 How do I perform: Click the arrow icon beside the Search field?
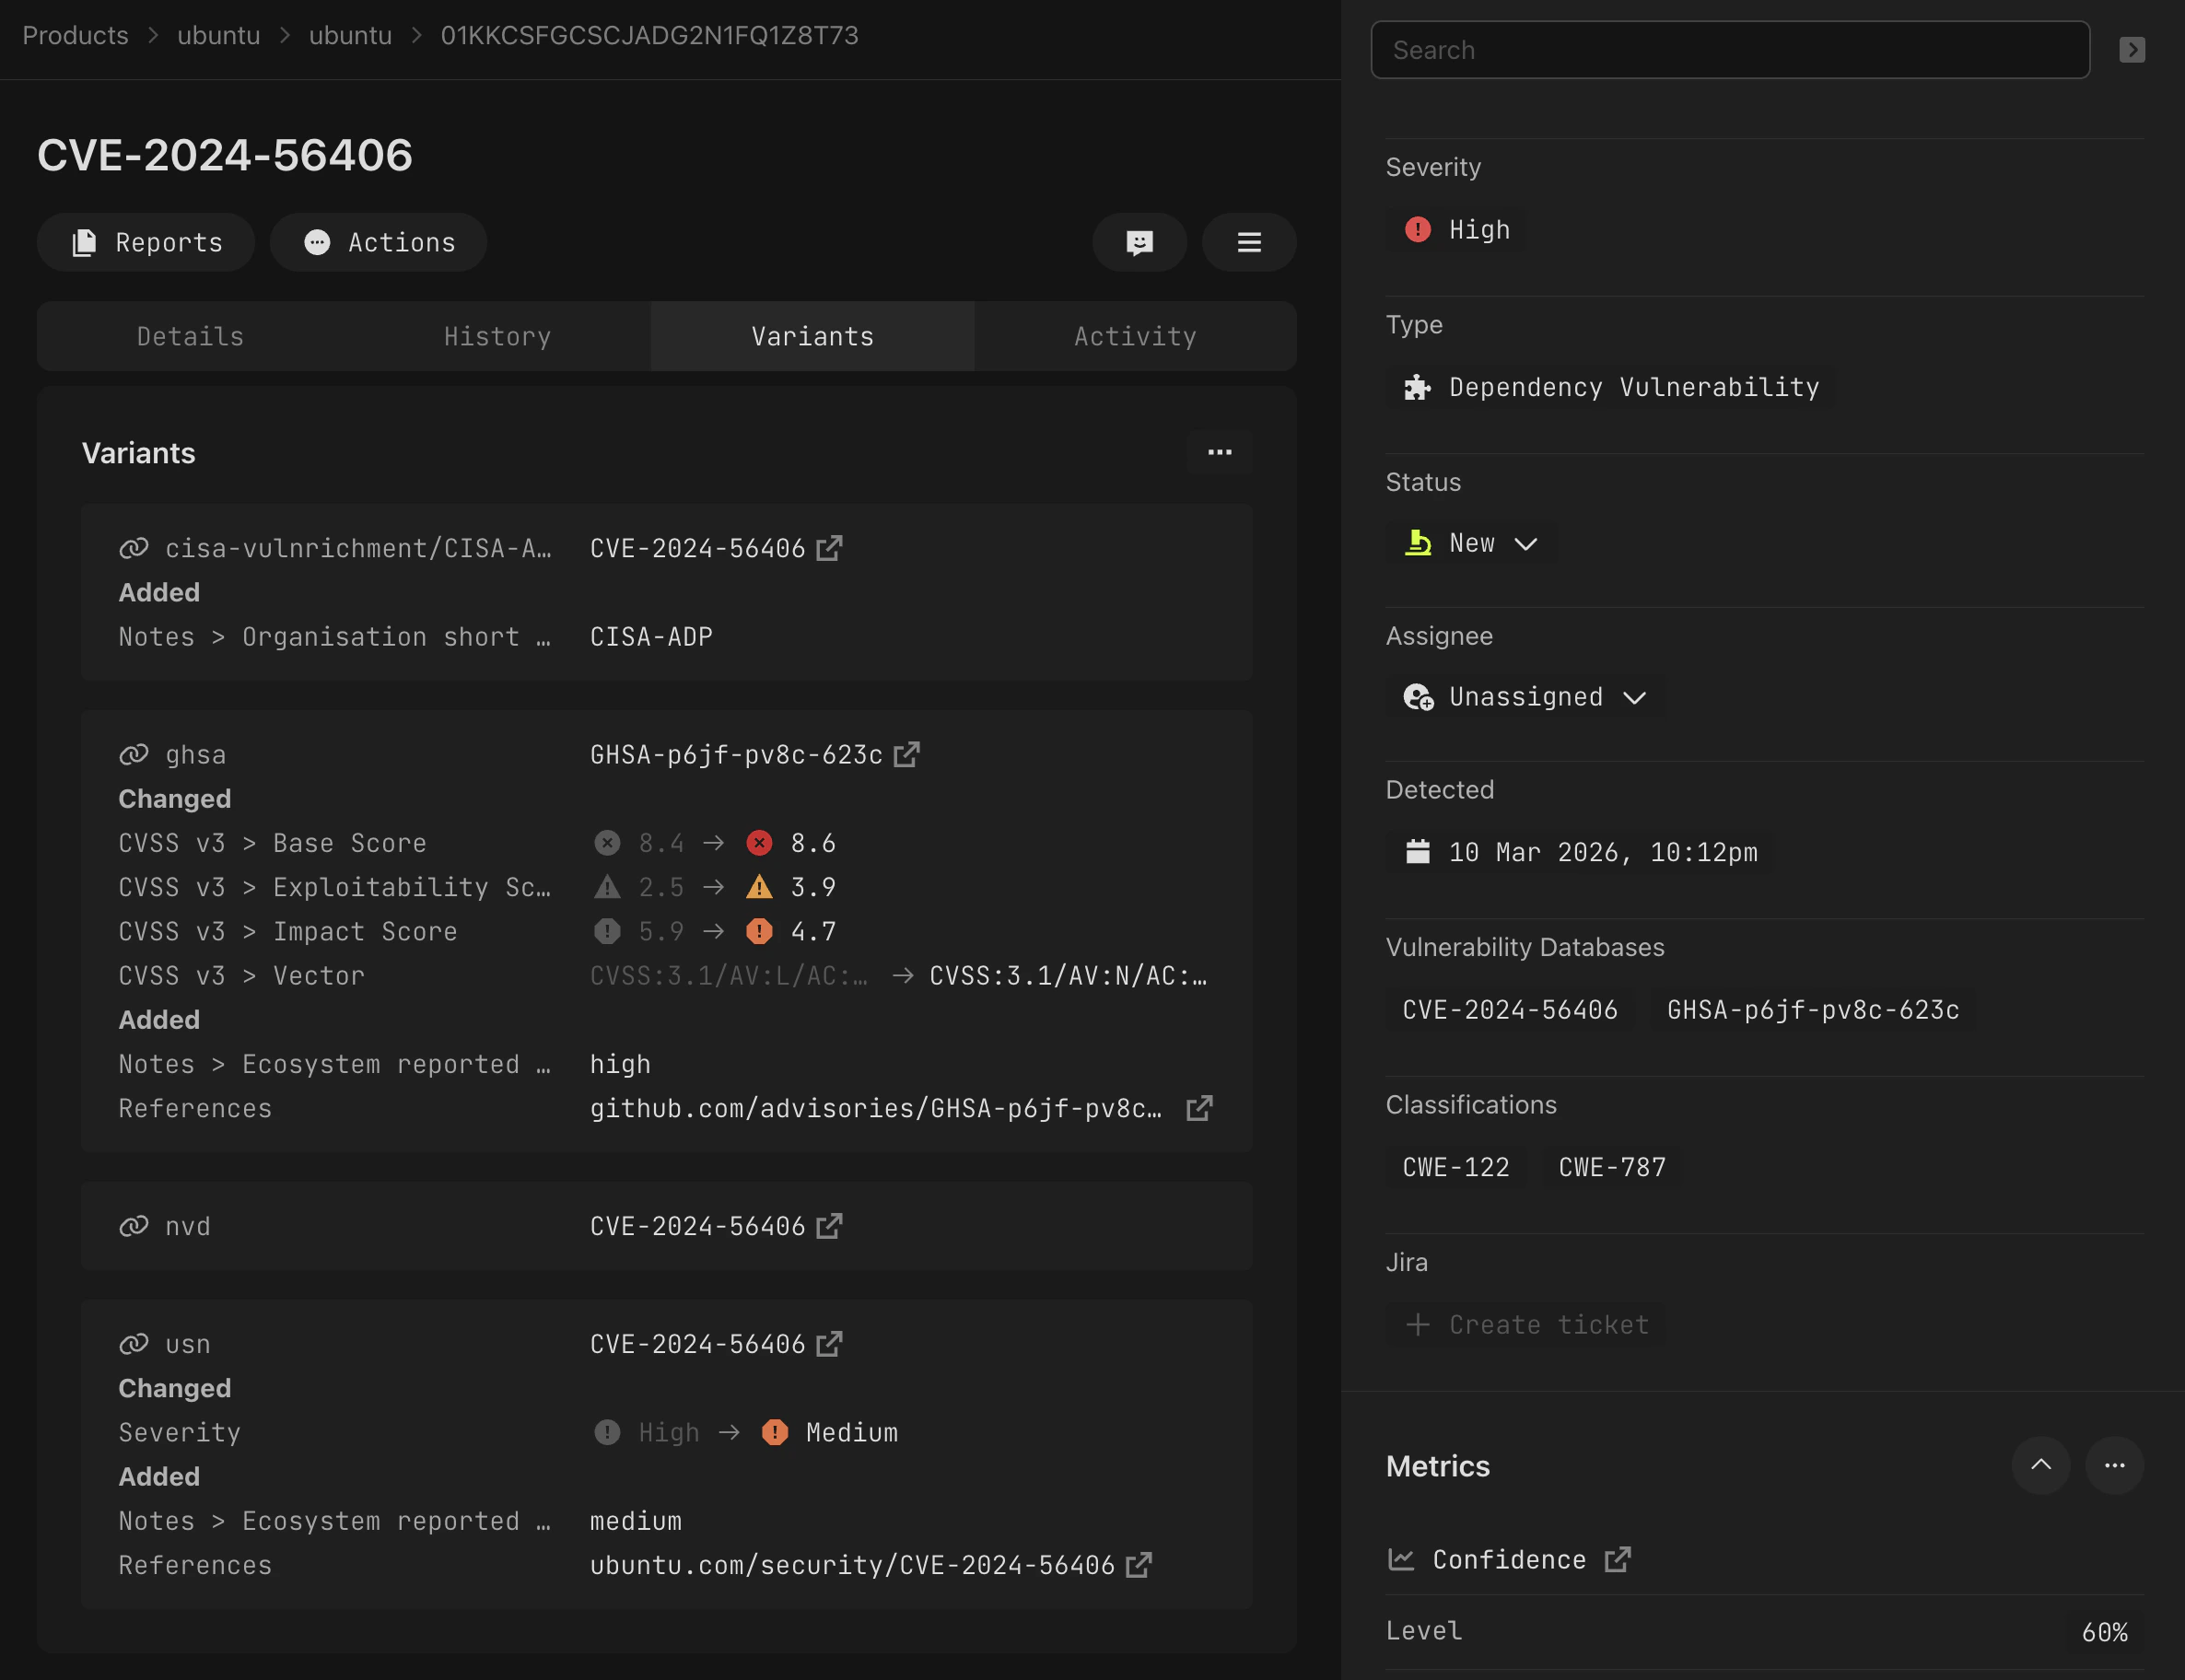point(2132,49)
